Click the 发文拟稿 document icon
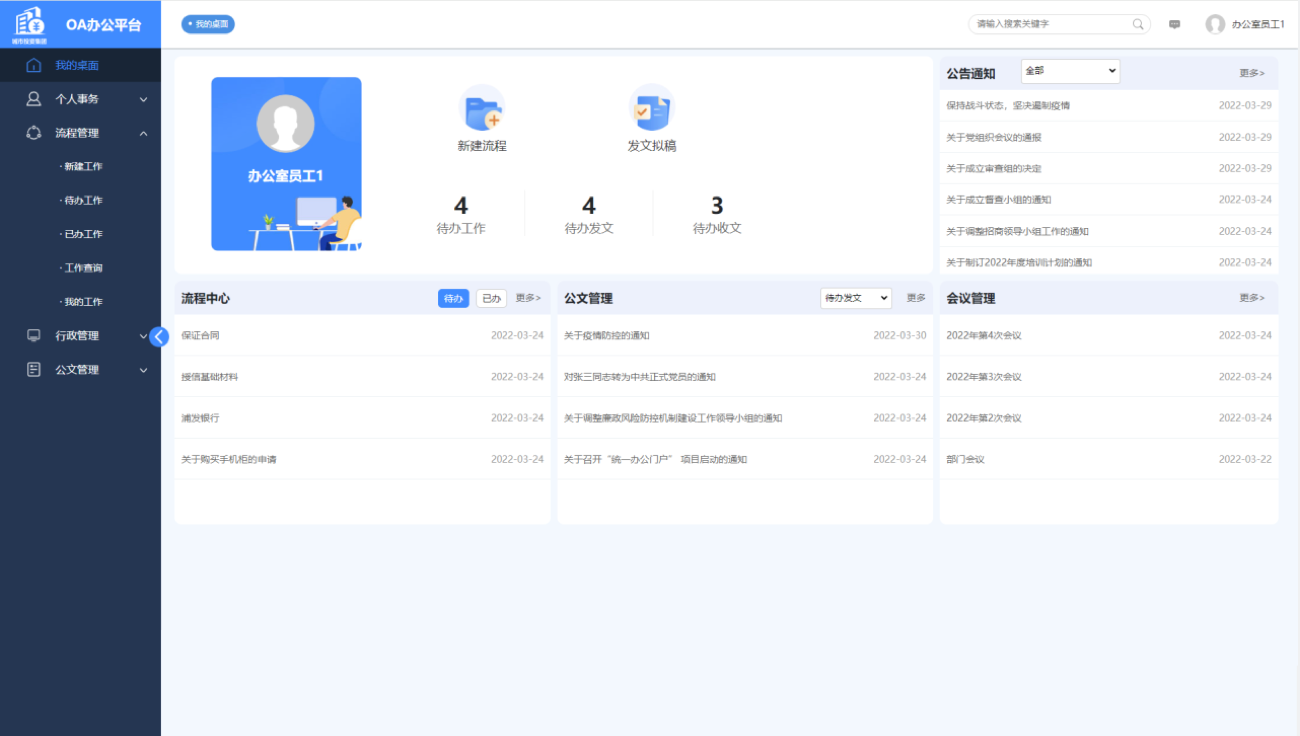Viewport: 1300px width, 736px height. tap(651, 108)
